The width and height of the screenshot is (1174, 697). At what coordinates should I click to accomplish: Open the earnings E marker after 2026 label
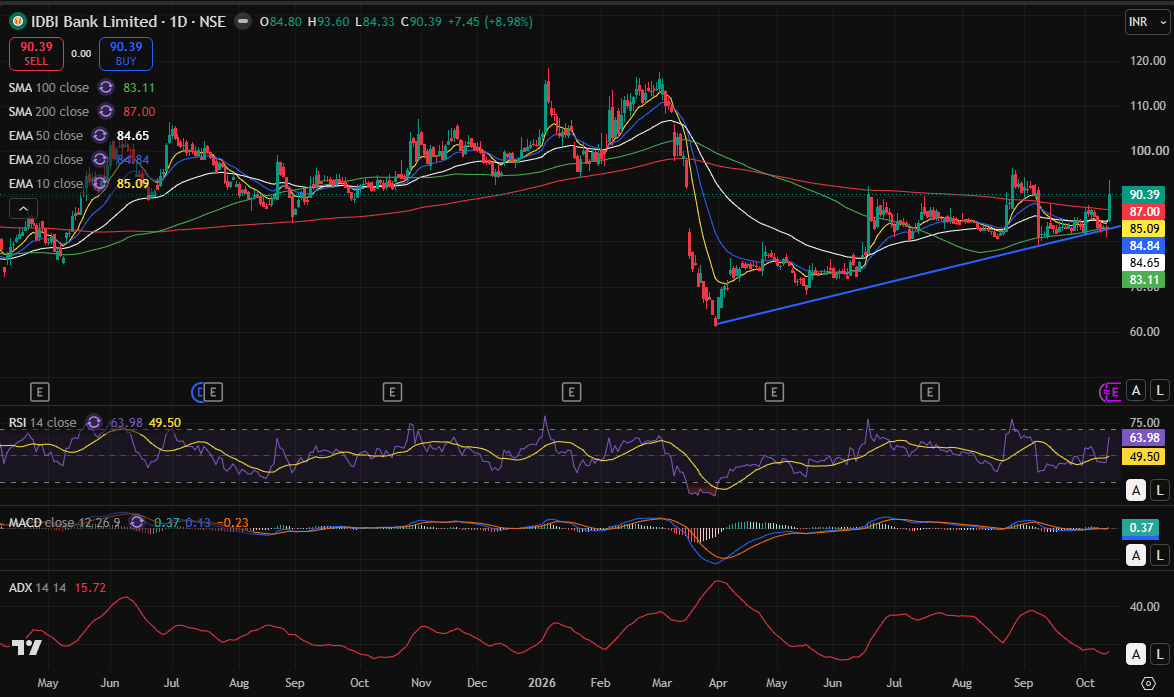571,392
